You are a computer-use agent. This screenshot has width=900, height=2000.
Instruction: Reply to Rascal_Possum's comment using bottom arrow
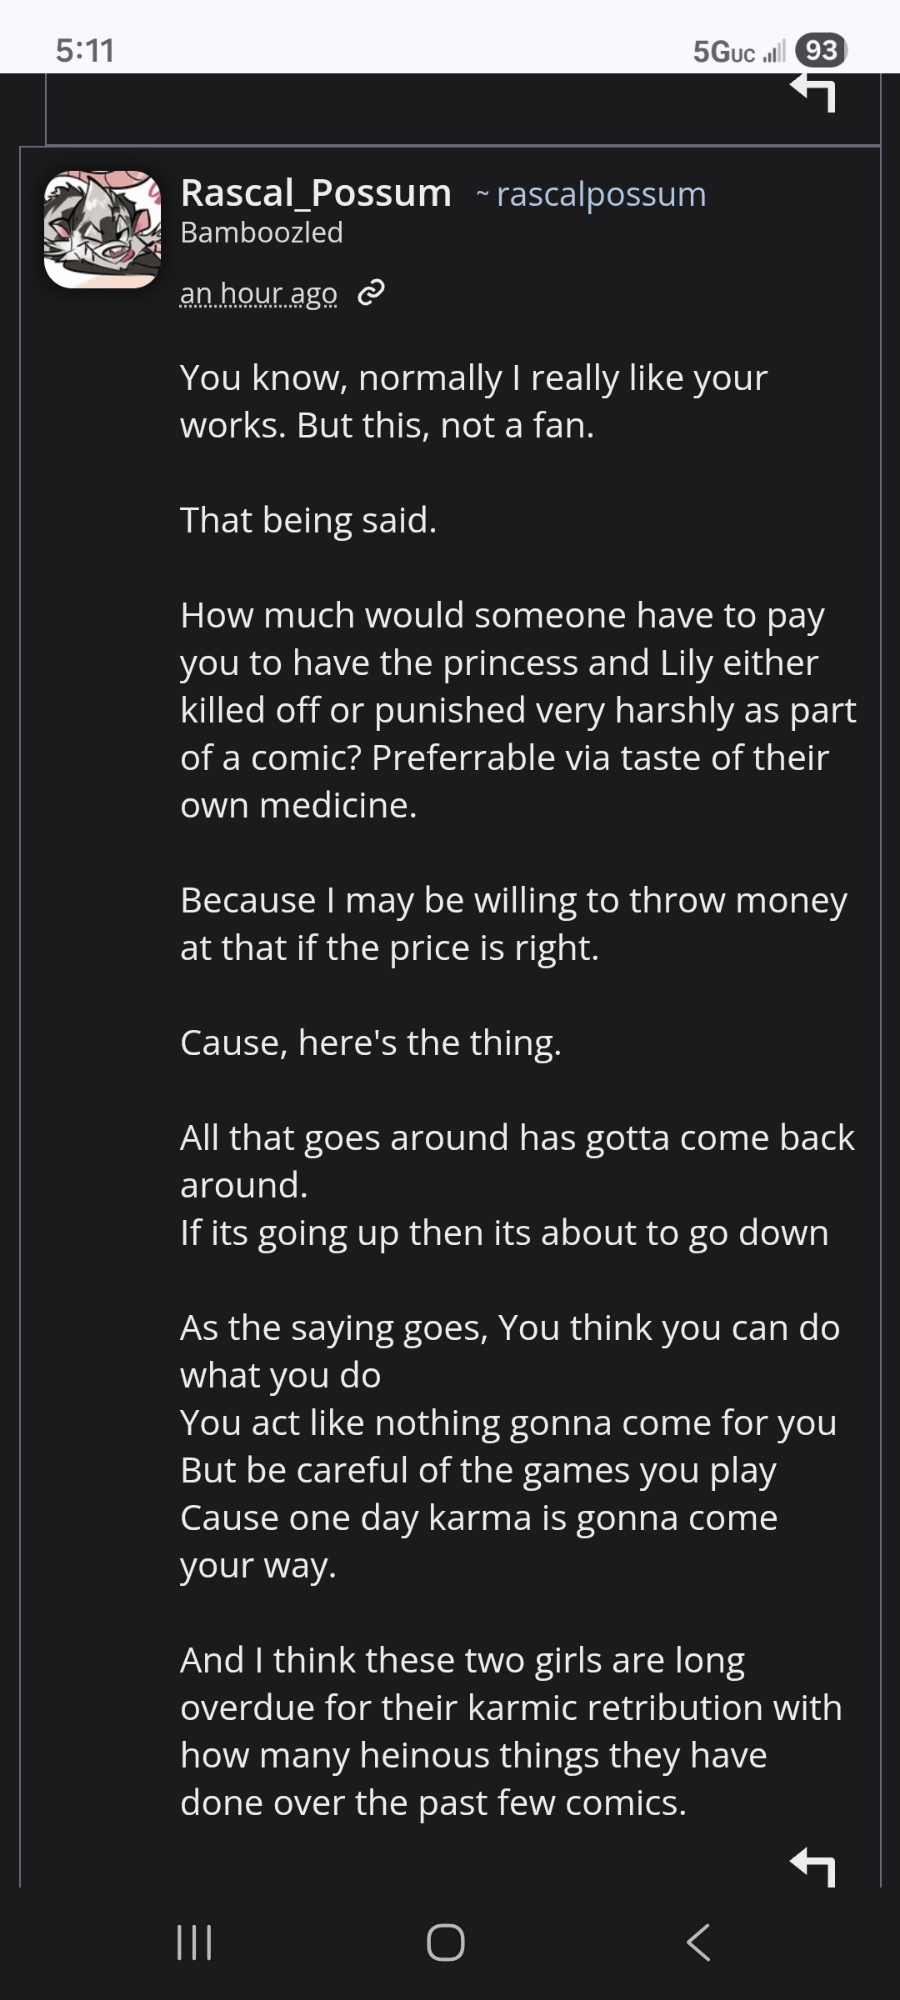812,1865
